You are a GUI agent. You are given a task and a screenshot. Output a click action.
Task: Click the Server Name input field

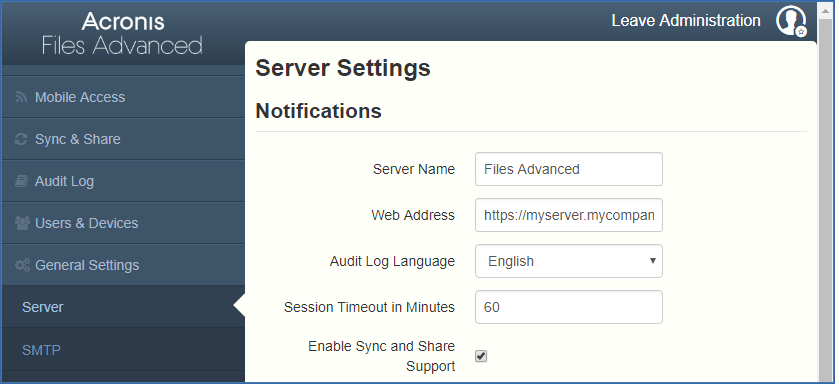click(569, 169)
